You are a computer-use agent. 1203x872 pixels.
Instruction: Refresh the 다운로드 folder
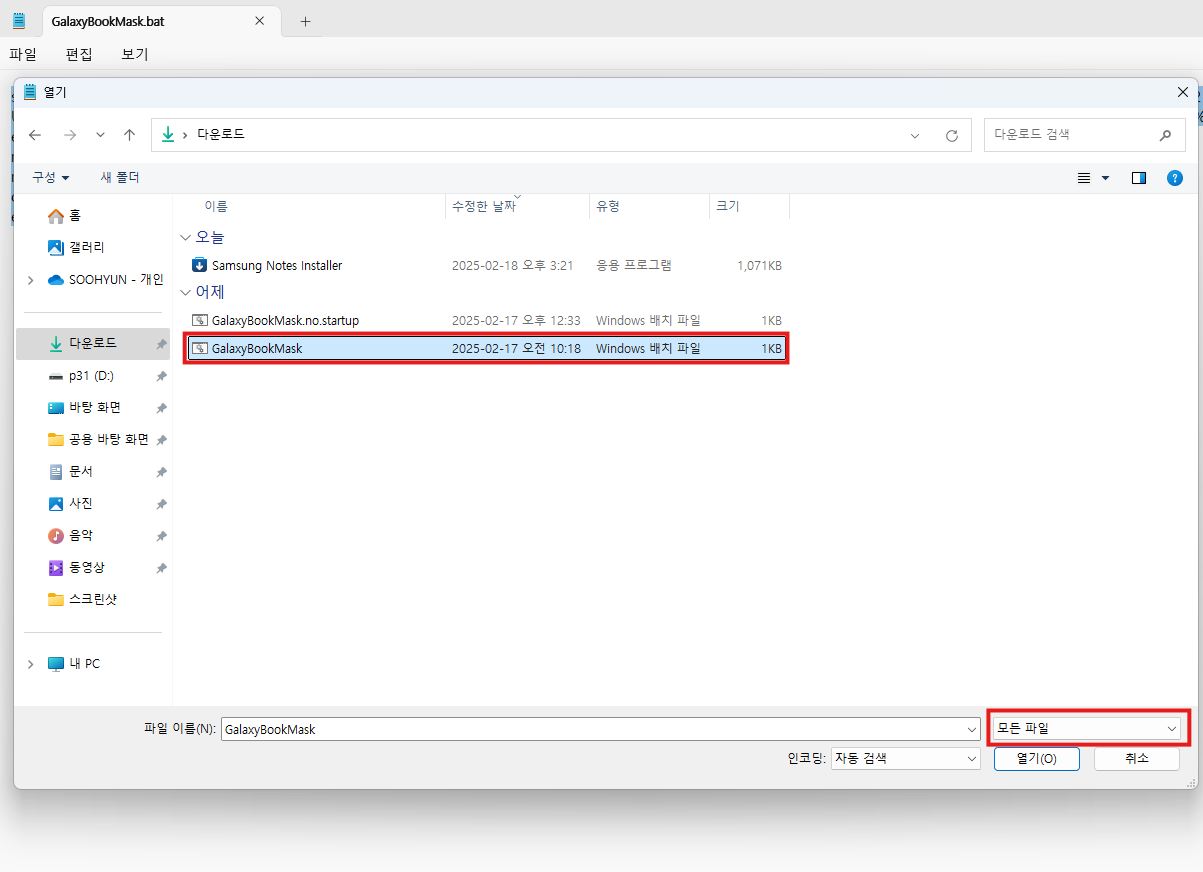click(x=951, y=135)
